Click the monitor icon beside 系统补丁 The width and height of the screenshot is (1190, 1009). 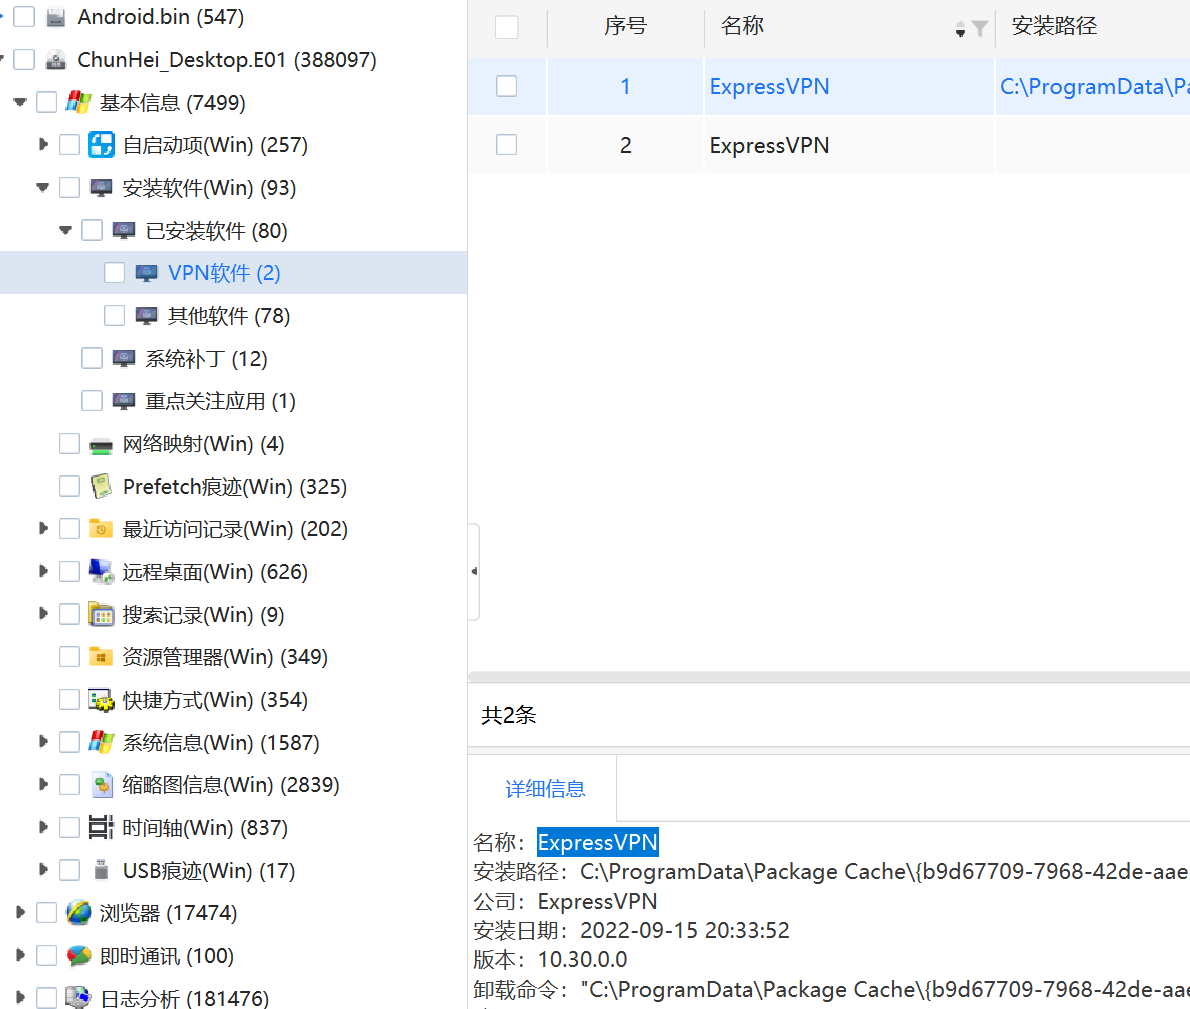124,358
